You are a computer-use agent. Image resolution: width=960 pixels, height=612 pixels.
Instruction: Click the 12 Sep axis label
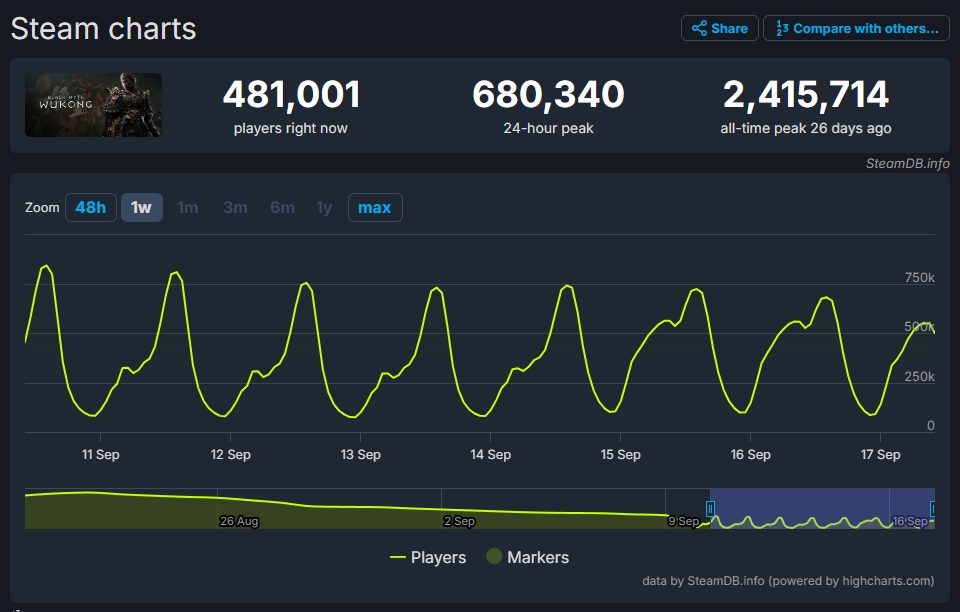[230, 455]
